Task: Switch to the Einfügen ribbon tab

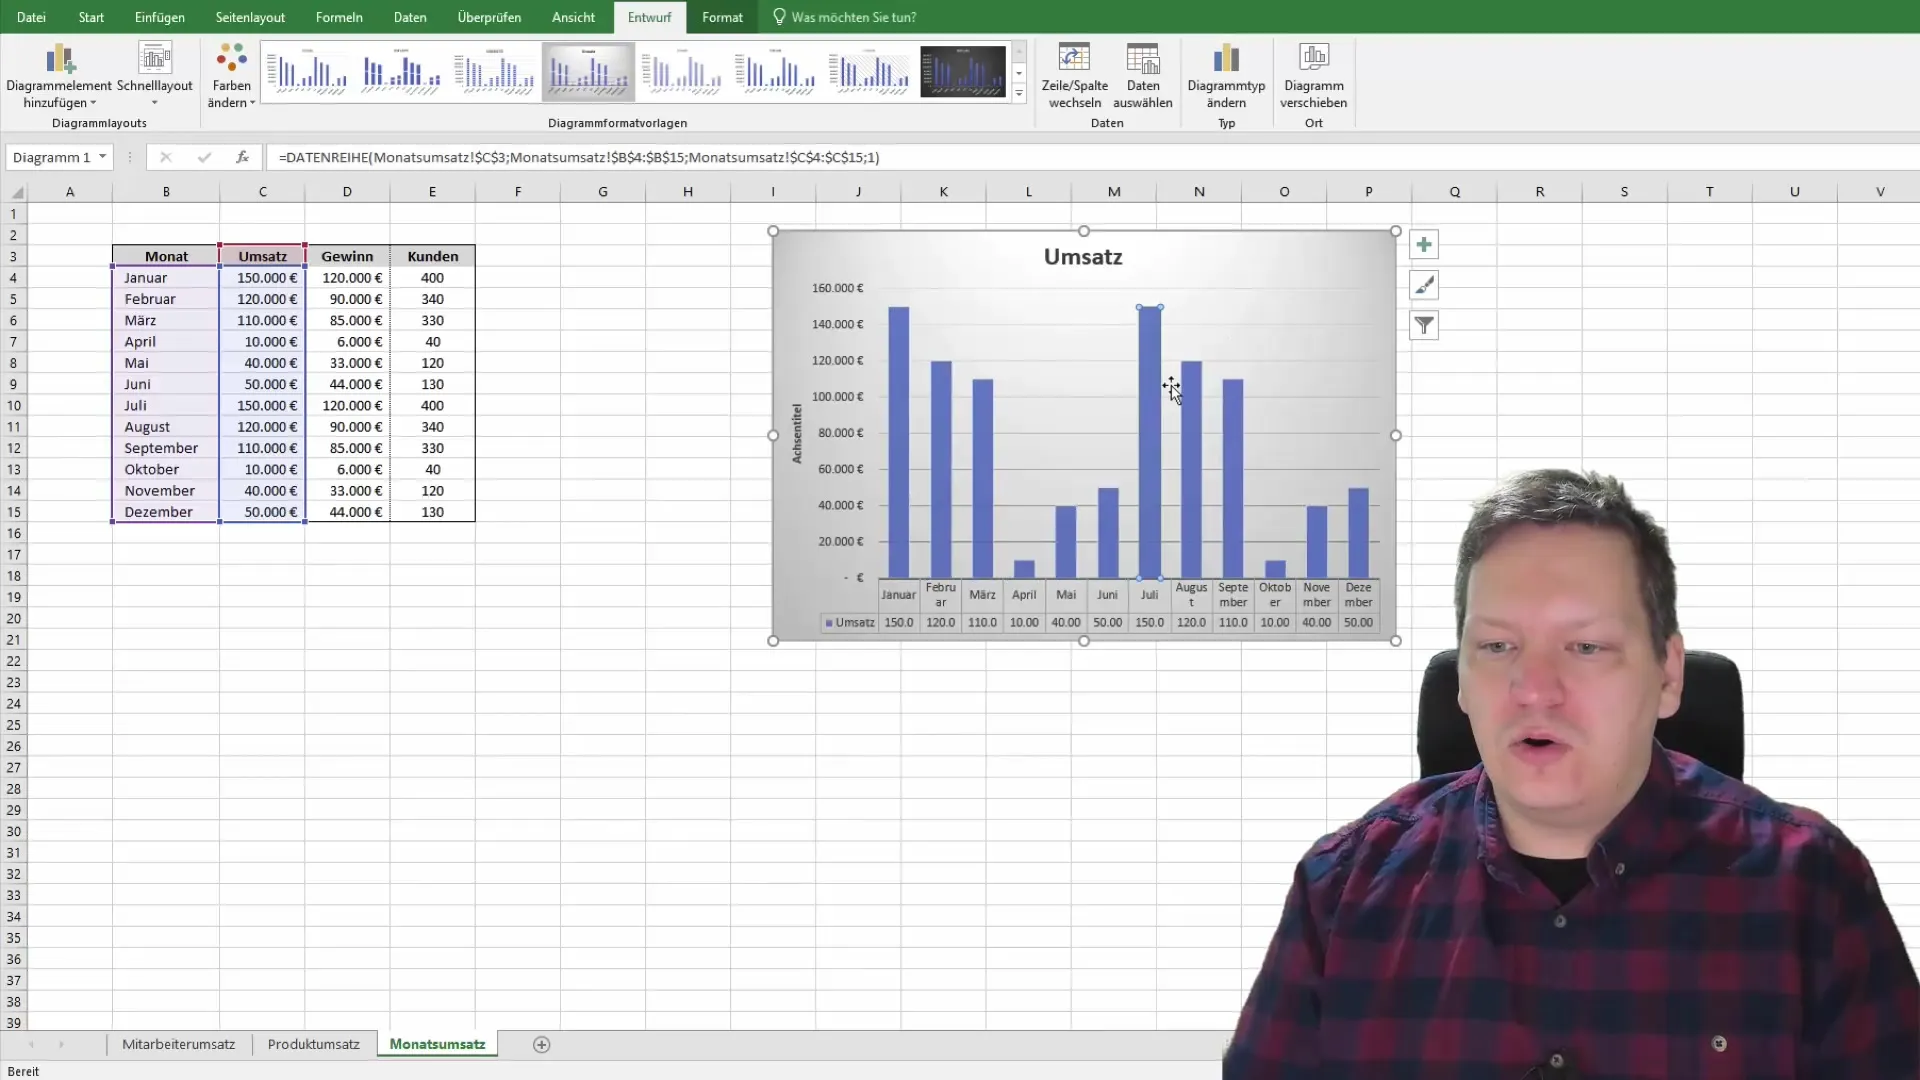Action: [x=159, y=17]
